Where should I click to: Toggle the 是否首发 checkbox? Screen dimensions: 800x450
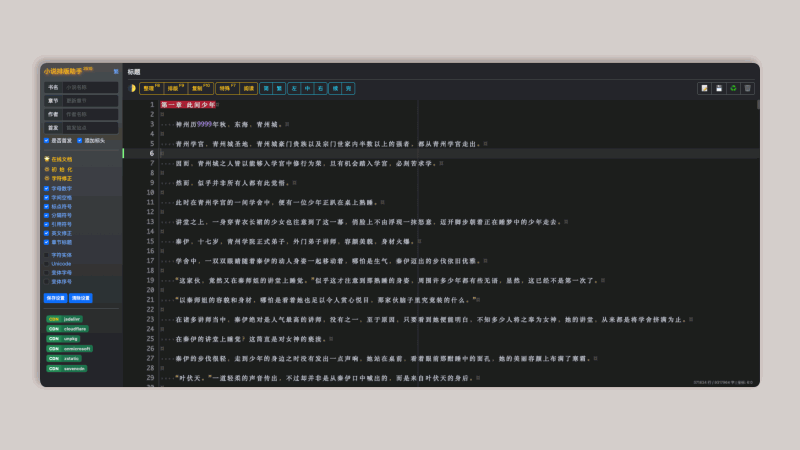pyautogui.click(x=46, y=140)
